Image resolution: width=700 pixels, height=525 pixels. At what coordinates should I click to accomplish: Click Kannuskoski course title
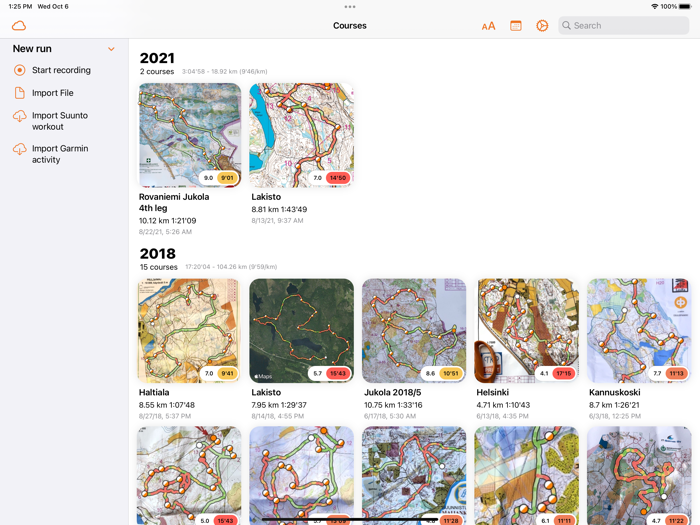coord(615,392)
